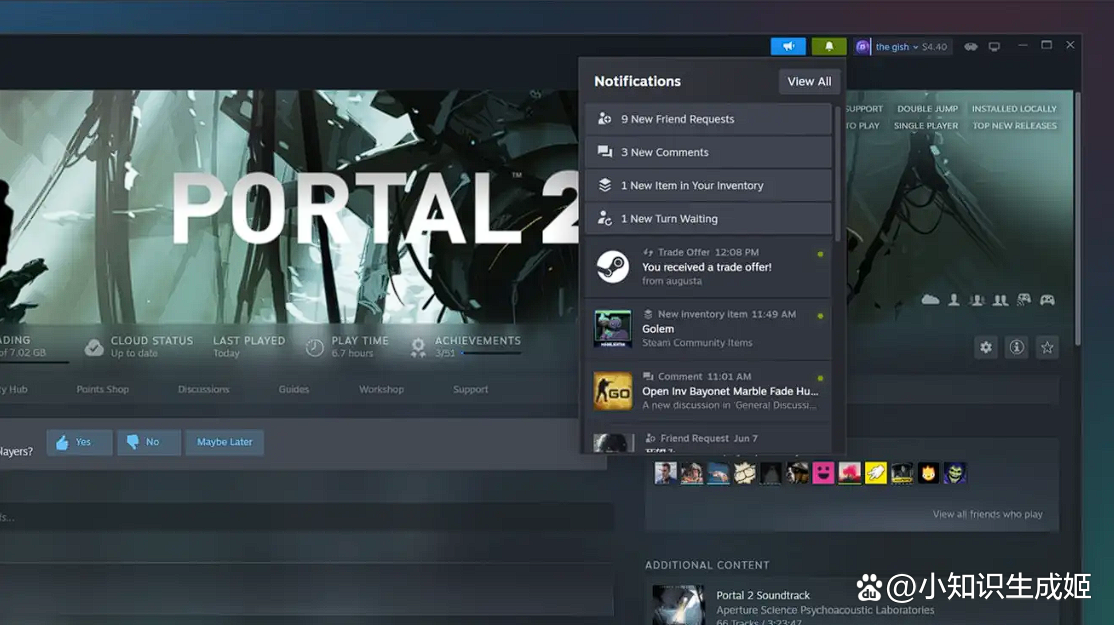The height and width of the screenshot is (625, 1114).
Task: Click DOUBLE JUMP tag
Action: coord(927,109)
